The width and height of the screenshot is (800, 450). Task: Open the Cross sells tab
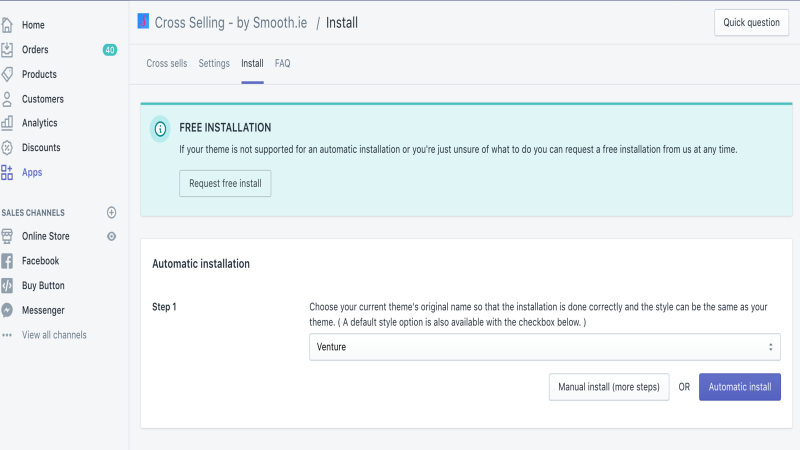click(166, 63)
